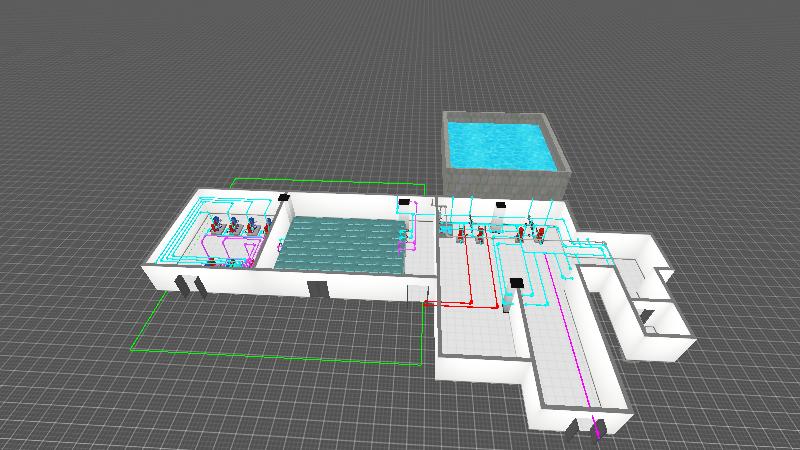Screen dimensions: 800x450
Task: Select the black box on the central corridor wall
Action: coord(517,284)
